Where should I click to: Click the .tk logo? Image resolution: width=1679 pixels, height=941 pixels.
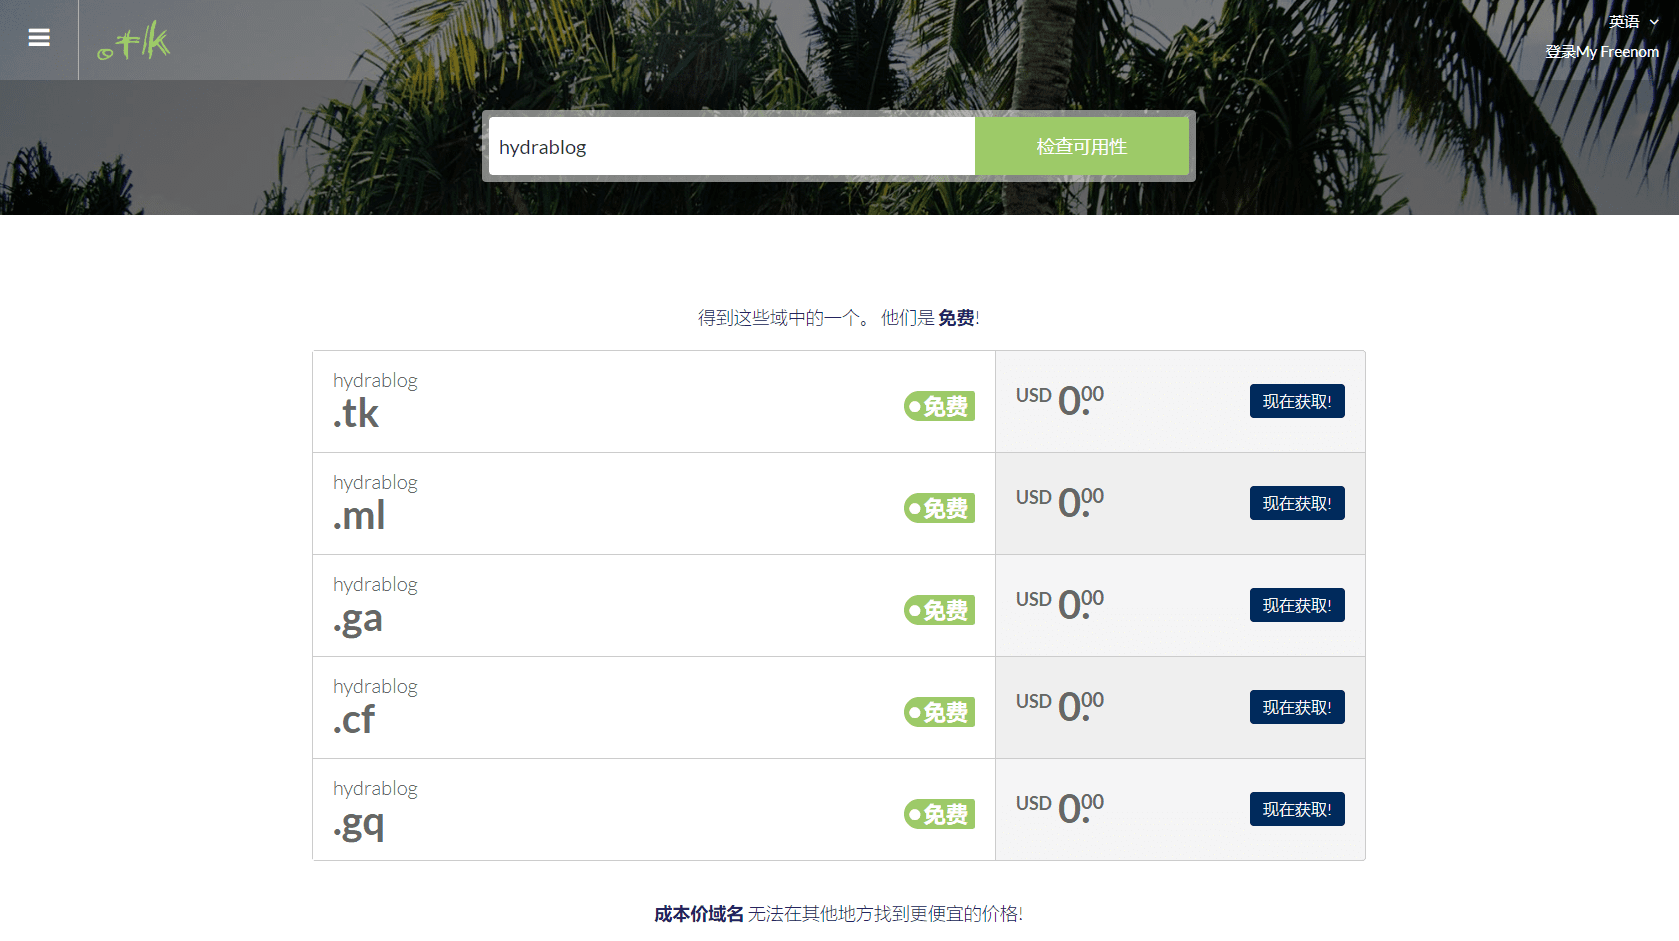pyautogui.click(x=134, y=42)
